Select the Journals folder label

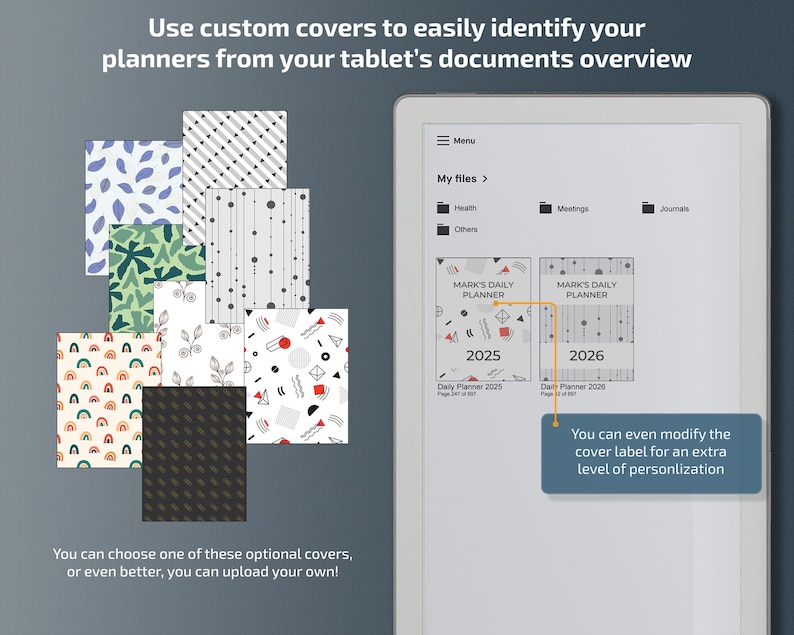point(674,209)
